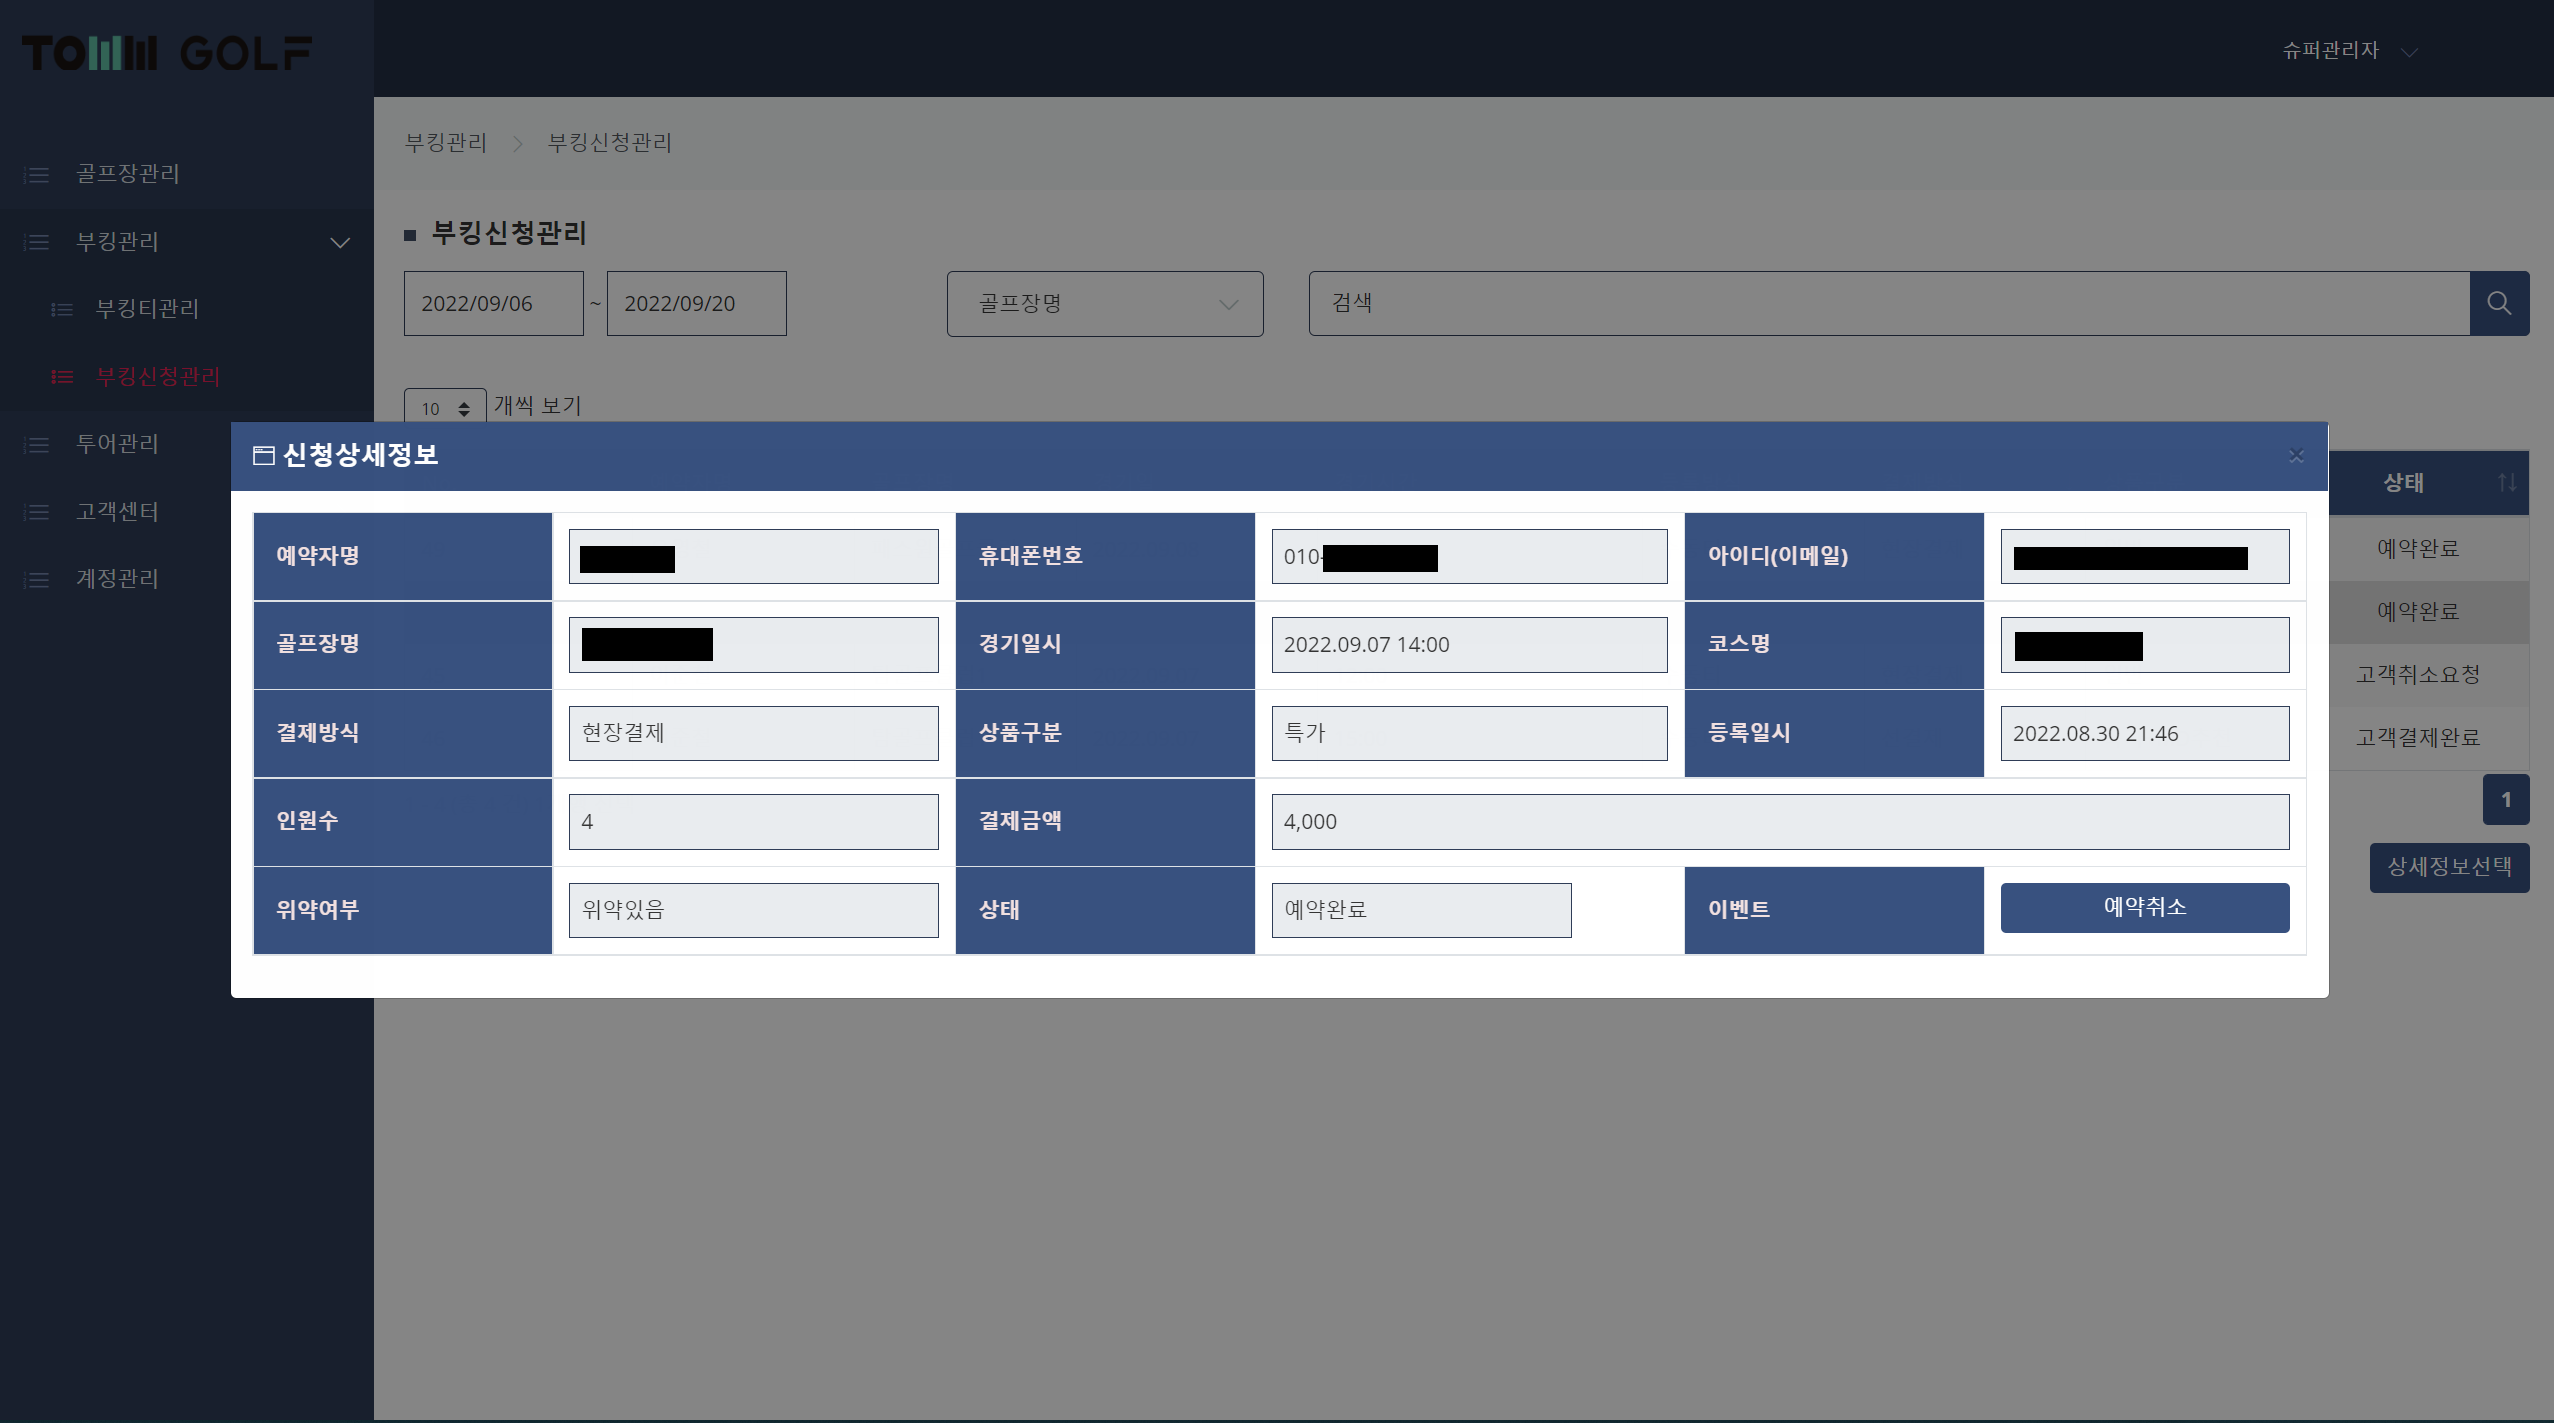Open 부킹티관리 in sidebar

[x=147, y=309]
